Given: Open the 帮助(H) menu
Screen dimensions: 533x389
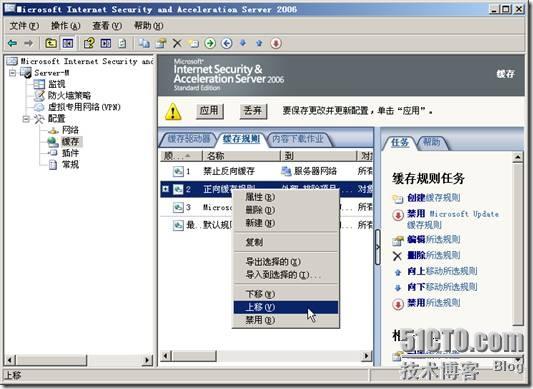Looking at the screenshot, I should pos(148,26).
